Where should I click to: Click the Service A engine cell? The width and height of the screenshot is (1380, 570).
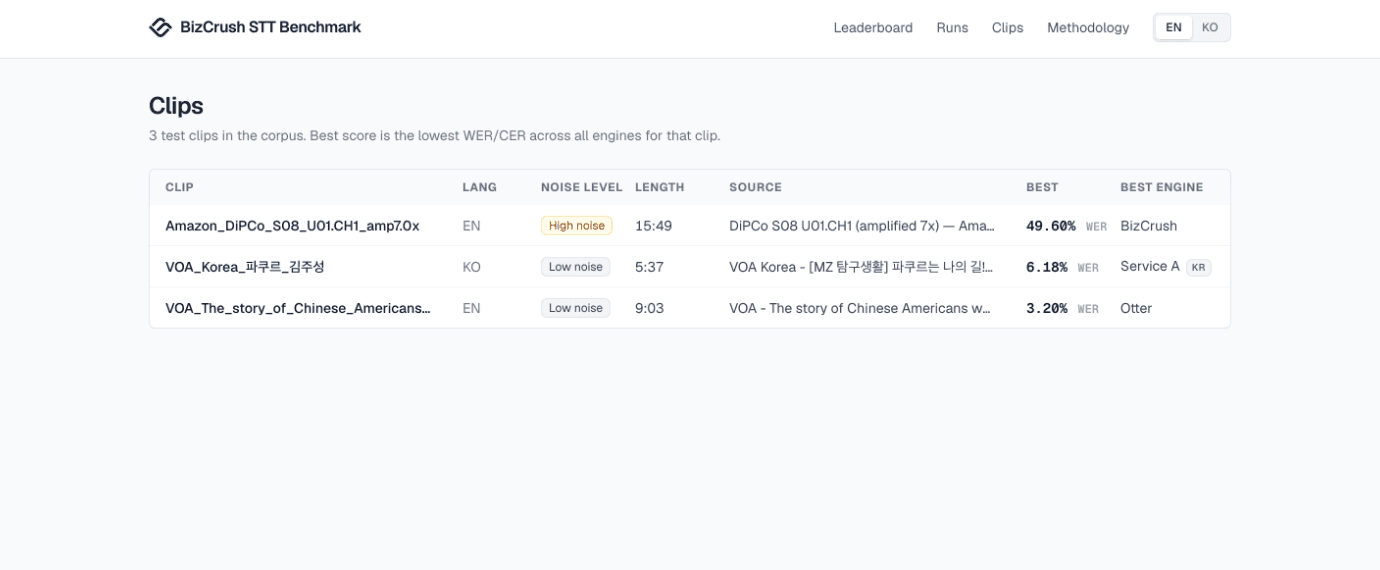point(1150,266)
